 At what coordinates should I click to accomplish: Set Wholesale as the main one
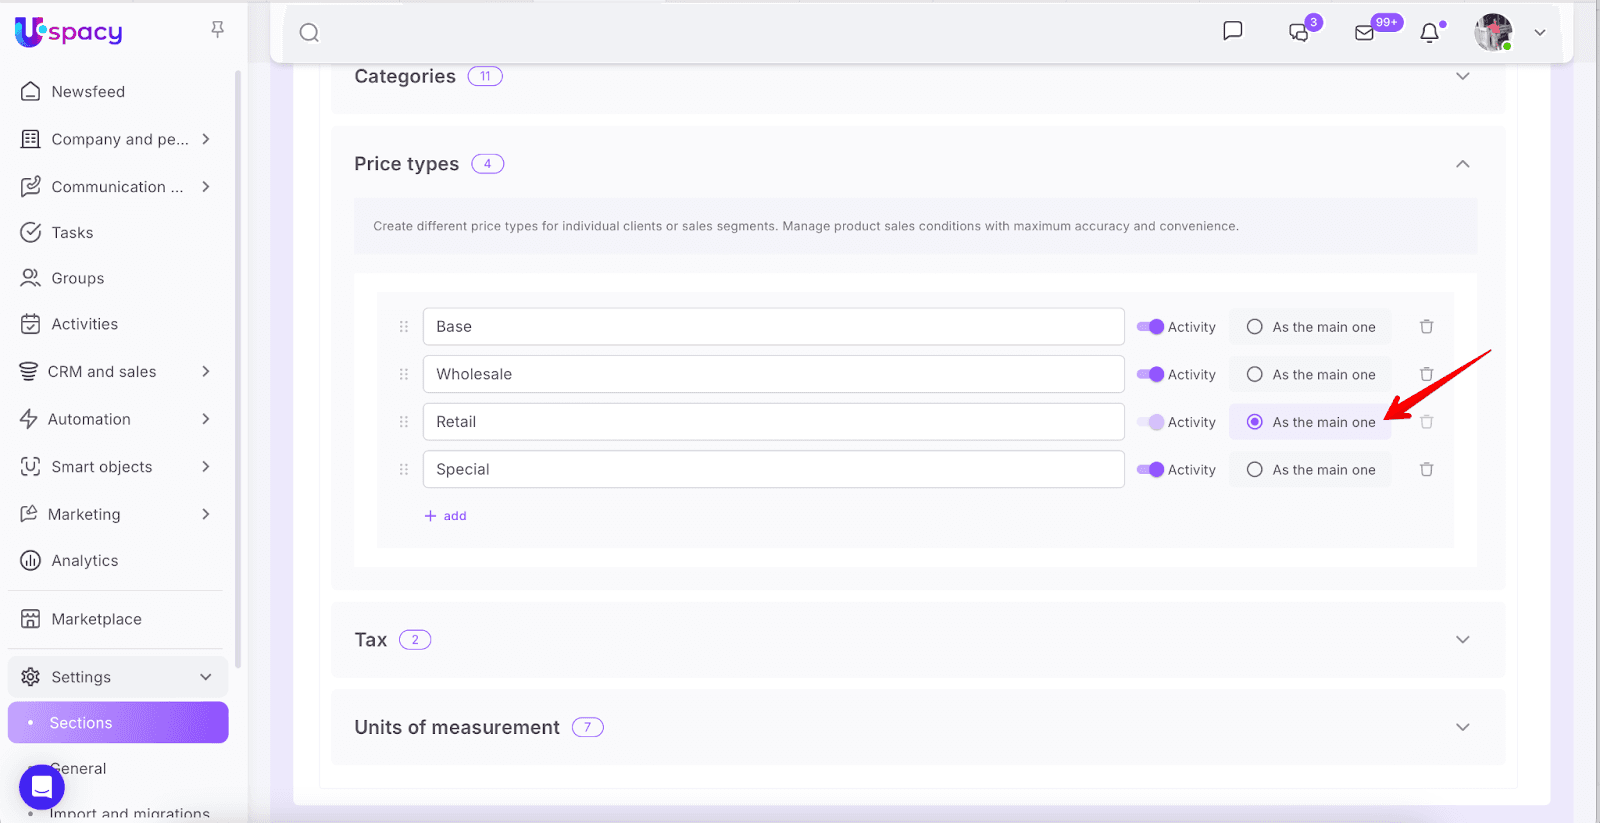point(1254,375)
